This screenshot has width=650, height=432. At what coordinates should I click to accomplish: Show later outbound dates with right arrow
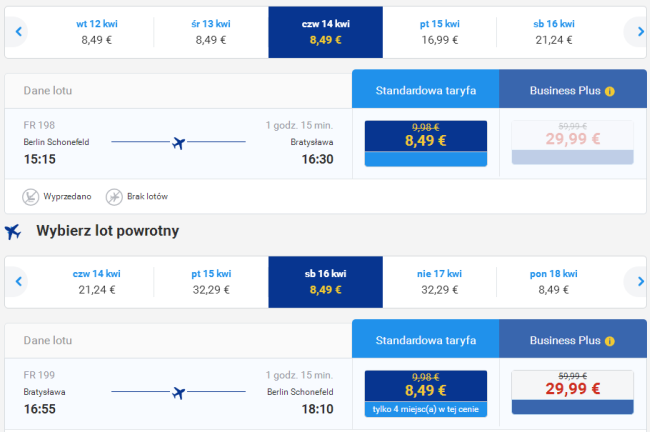pyautogui.click(x=639, y=32)
